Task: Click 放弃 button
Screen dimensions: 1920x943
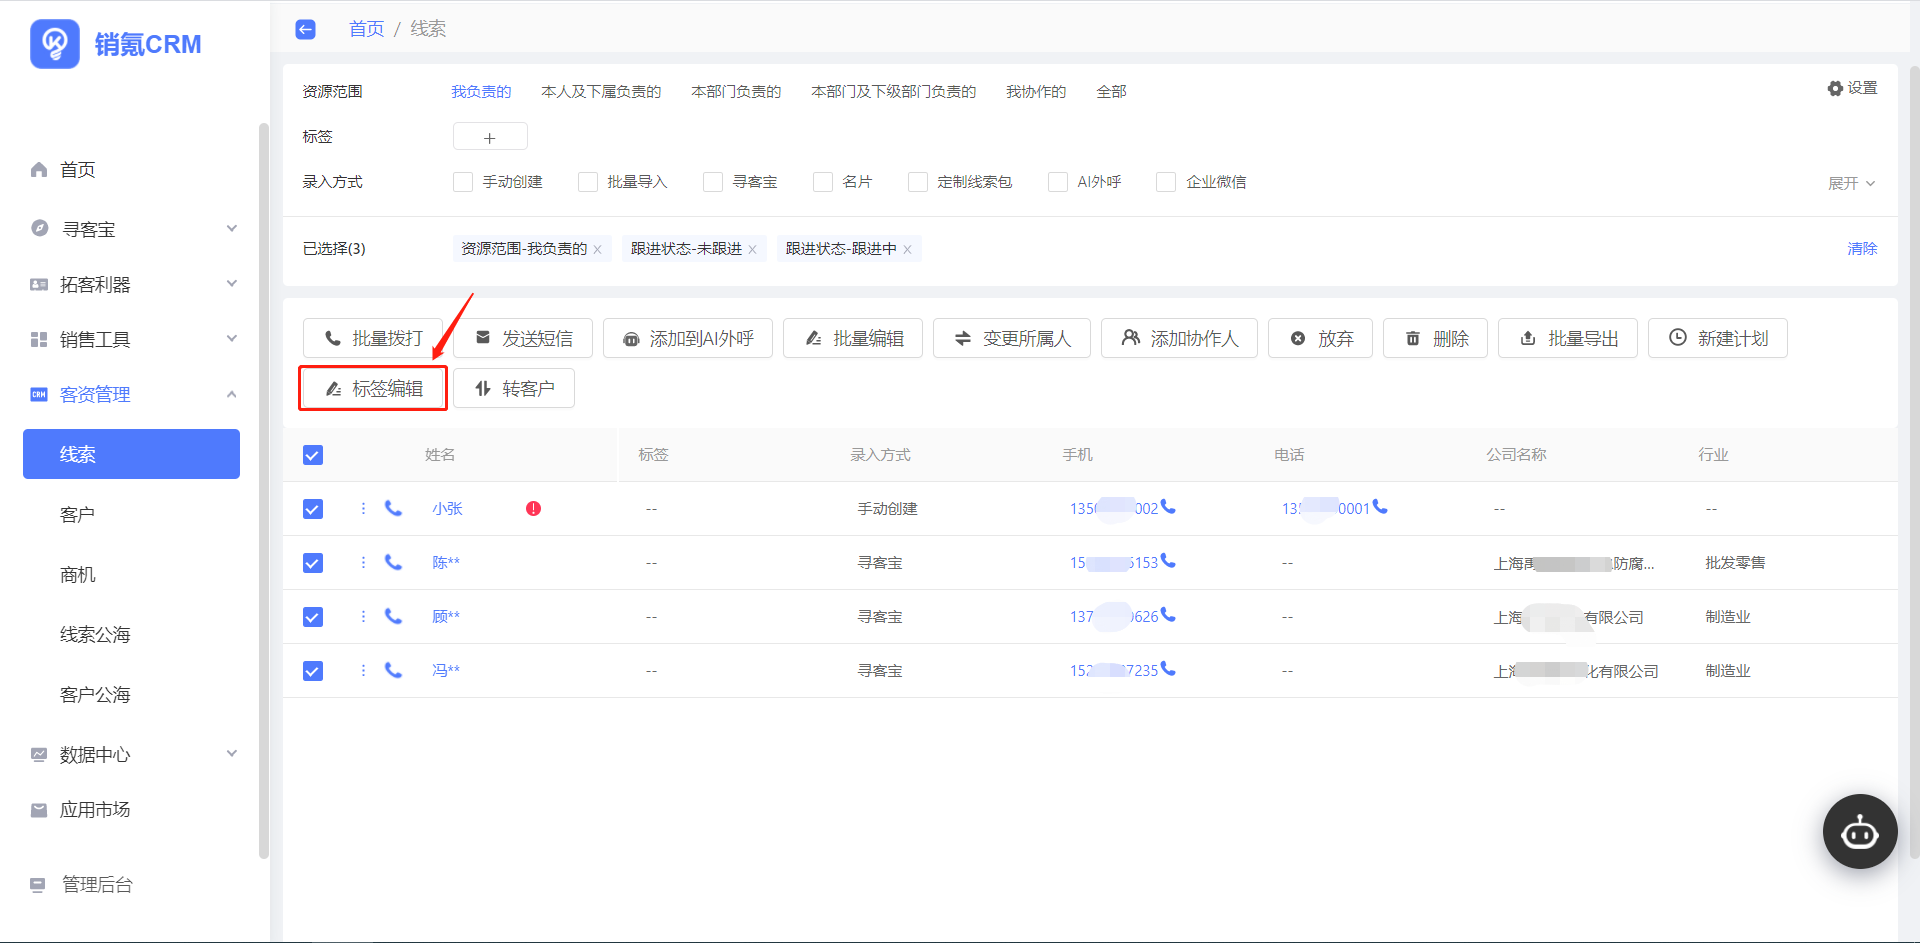Action: (1320, 338)
